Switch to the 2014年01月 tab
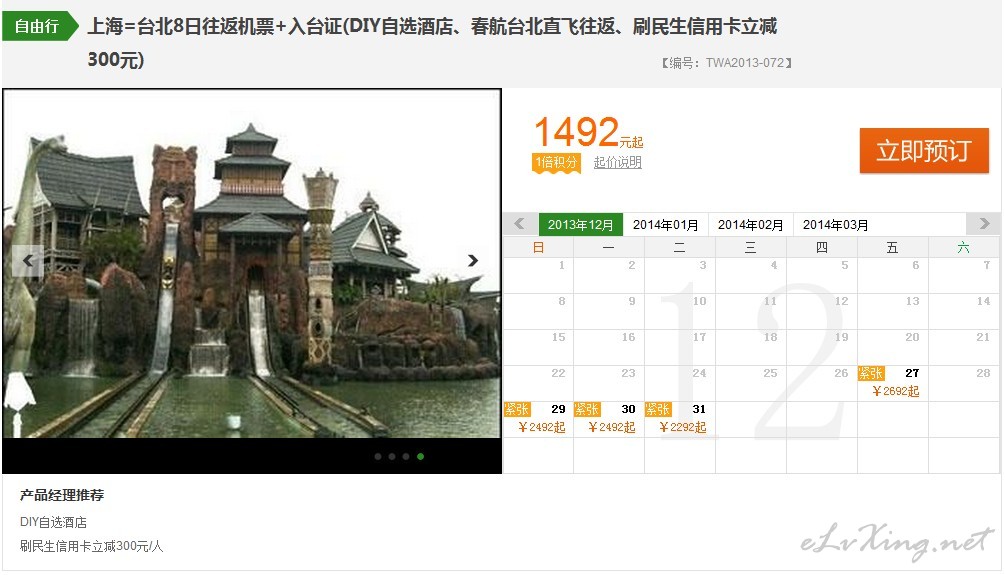 [x=665, y=224]
